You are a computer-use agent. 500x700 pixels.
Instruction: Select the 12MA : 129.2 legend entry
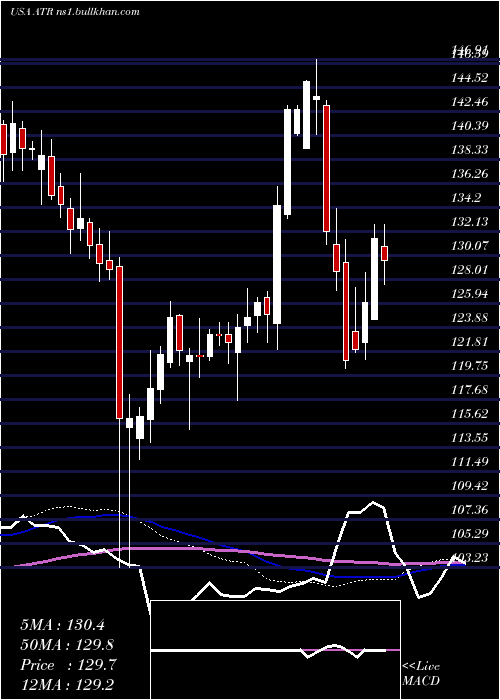tap(67, 685)
